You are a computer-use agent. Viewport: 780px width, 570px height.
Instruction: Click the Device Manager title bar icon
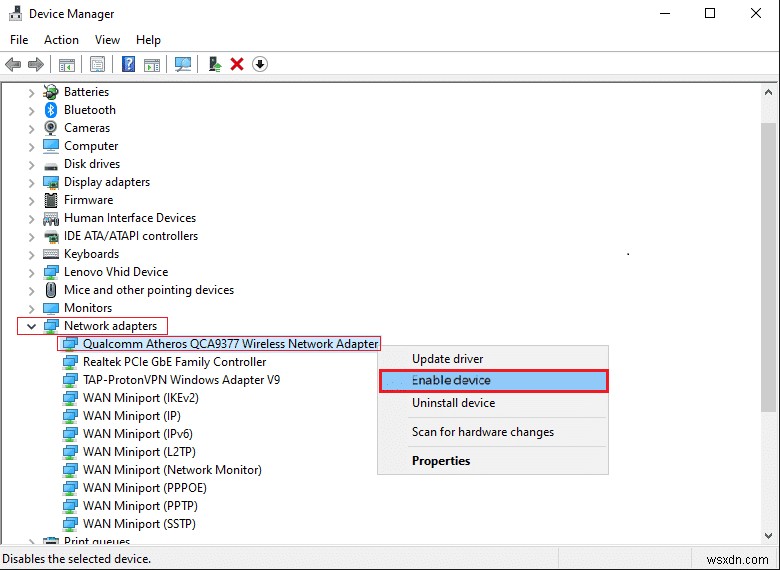pos(15,13)
